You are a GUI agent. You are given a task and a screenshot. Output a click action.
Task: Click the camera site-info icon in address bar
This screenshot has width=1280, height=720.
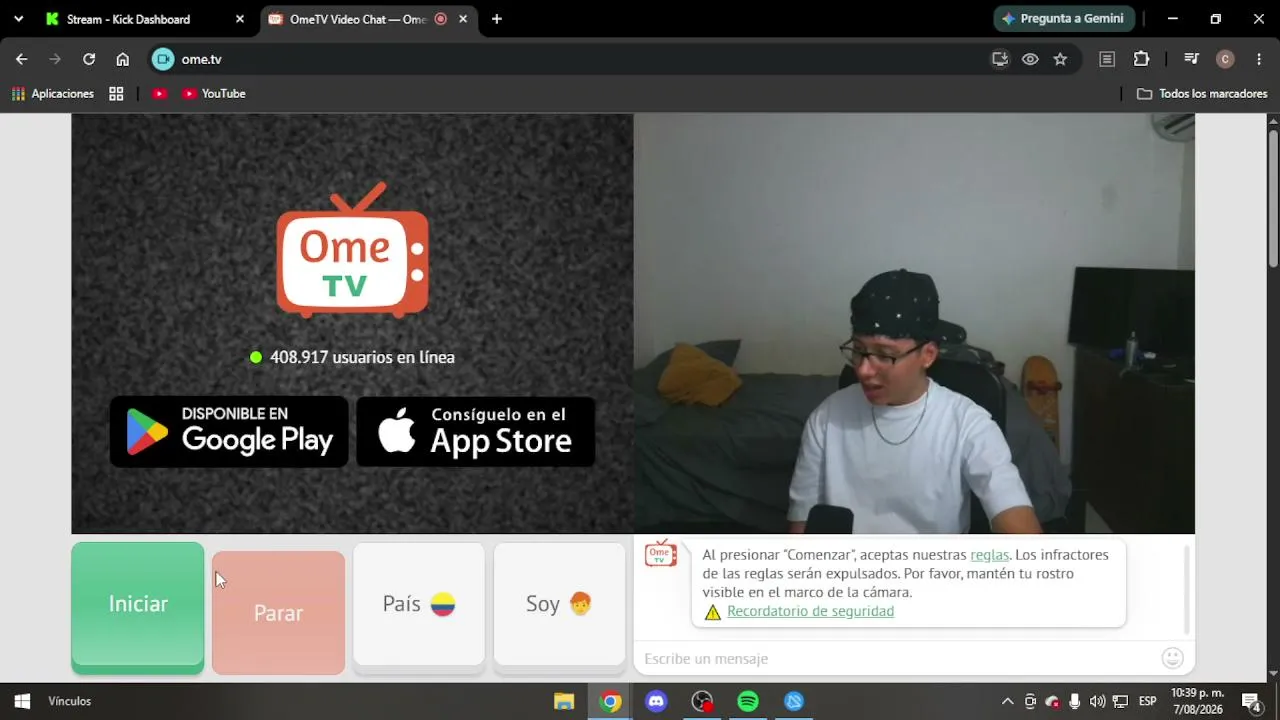[x=162, y=59]
